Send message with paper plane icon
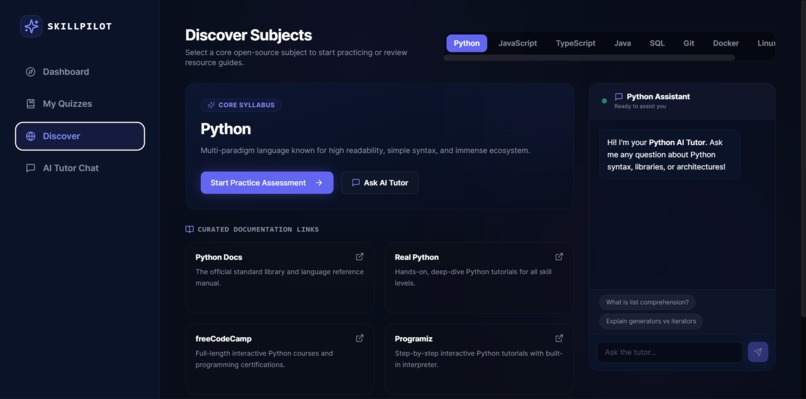Screen dimensions: 806x399 click(x=758, y=352)
